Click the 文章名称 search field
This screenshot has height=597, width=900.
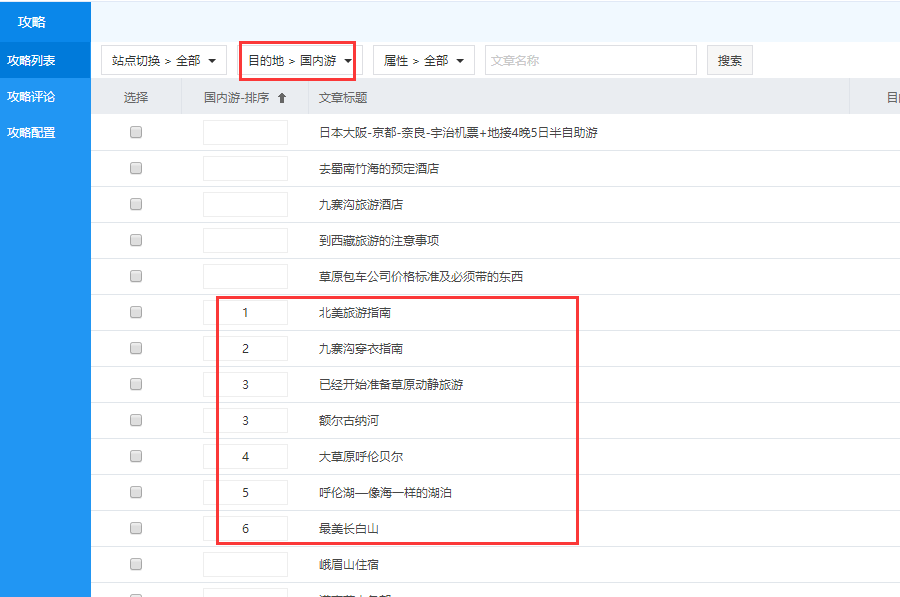tap(590, 61)
